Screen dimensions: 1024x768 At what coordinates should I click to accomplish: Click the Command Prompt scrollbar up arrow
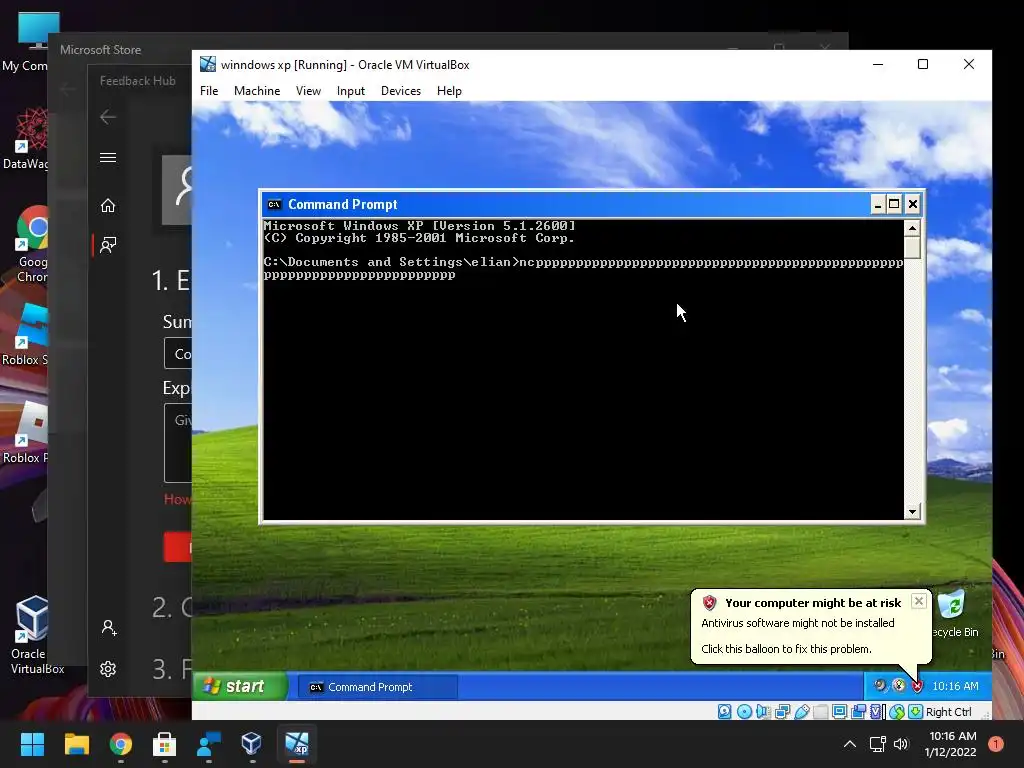point(912,227)
